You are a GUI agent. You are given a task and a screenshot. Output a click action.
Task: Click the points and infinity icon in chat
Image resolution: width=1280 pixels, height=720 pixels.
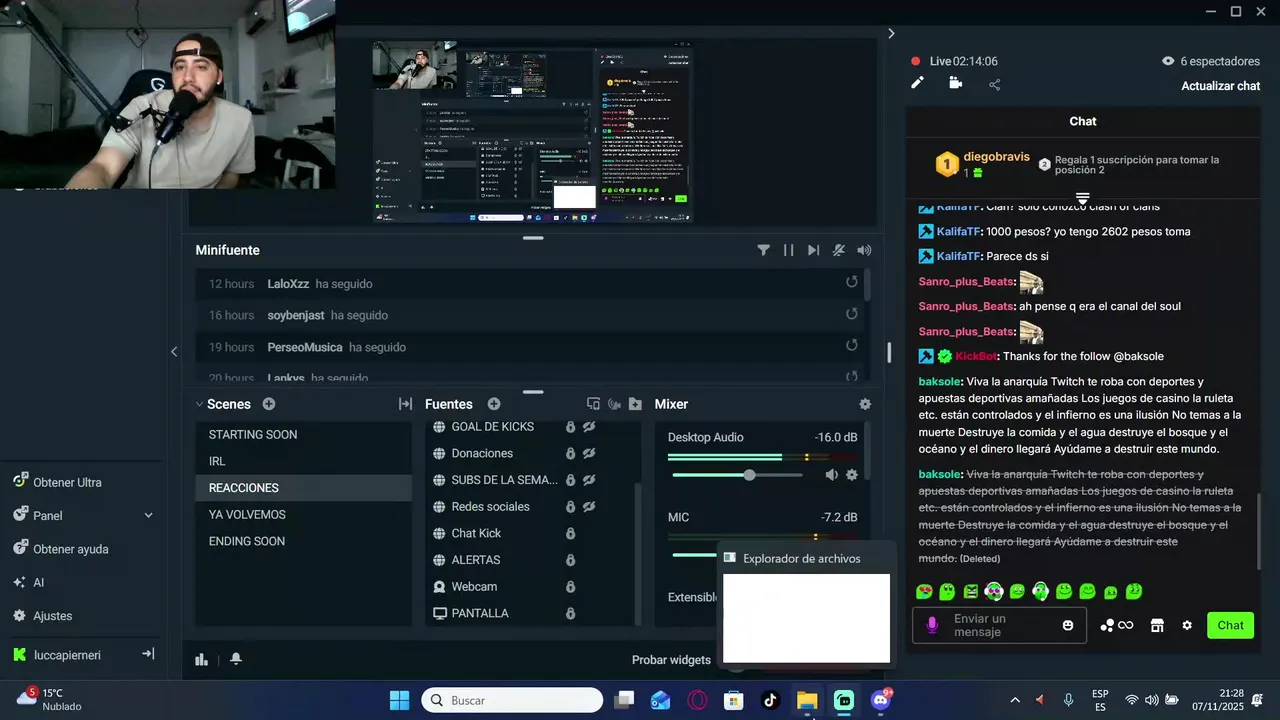[1117, 626]
